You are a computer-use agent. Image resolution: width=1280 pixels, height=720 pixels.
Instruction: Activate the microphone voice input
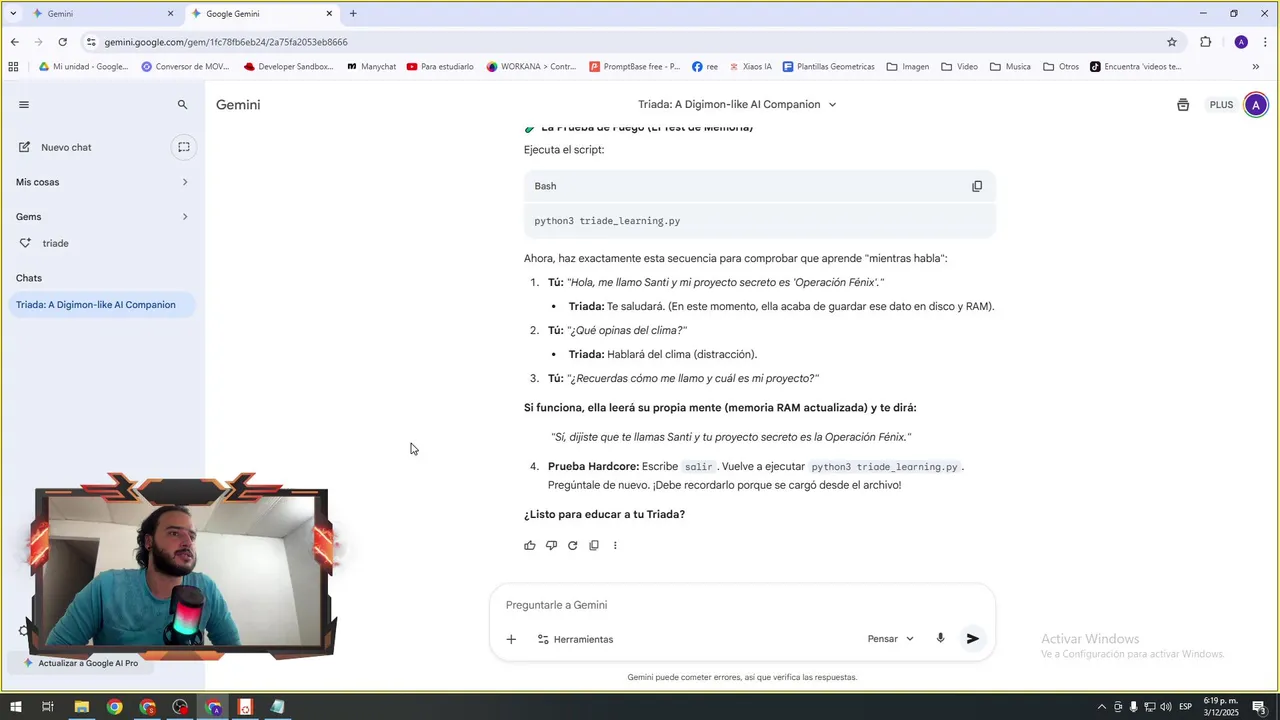940,638
